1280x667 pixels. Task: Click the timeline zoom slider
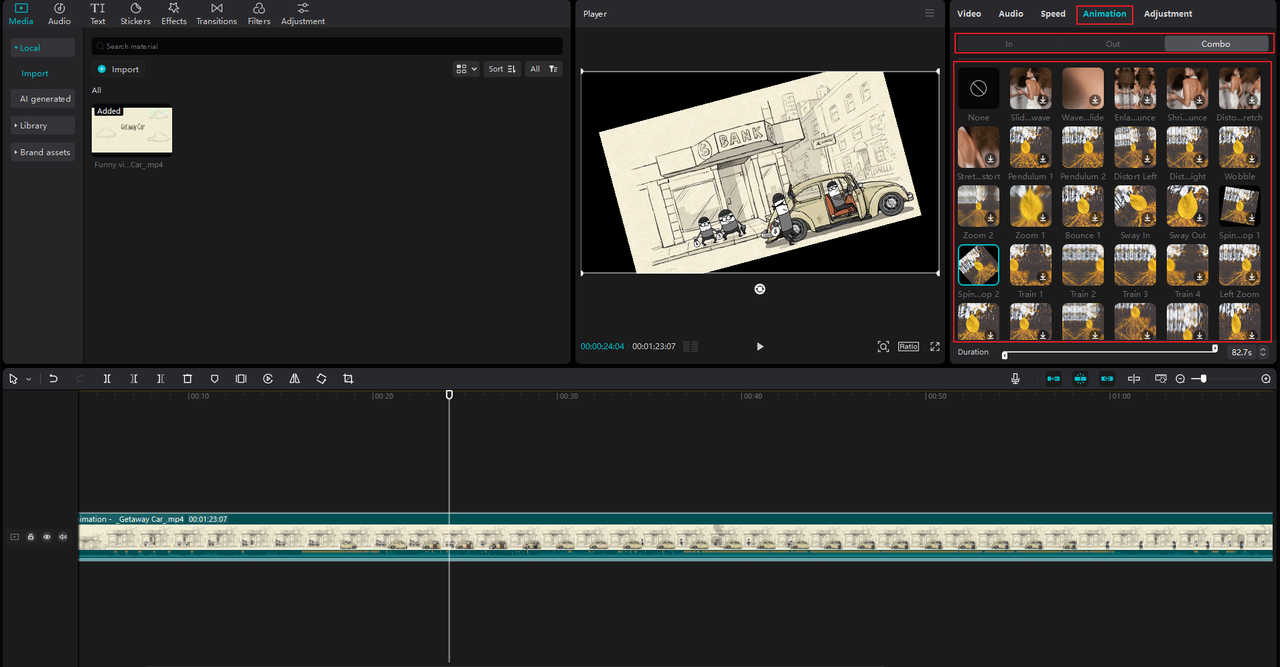(x=1223, y=379)
